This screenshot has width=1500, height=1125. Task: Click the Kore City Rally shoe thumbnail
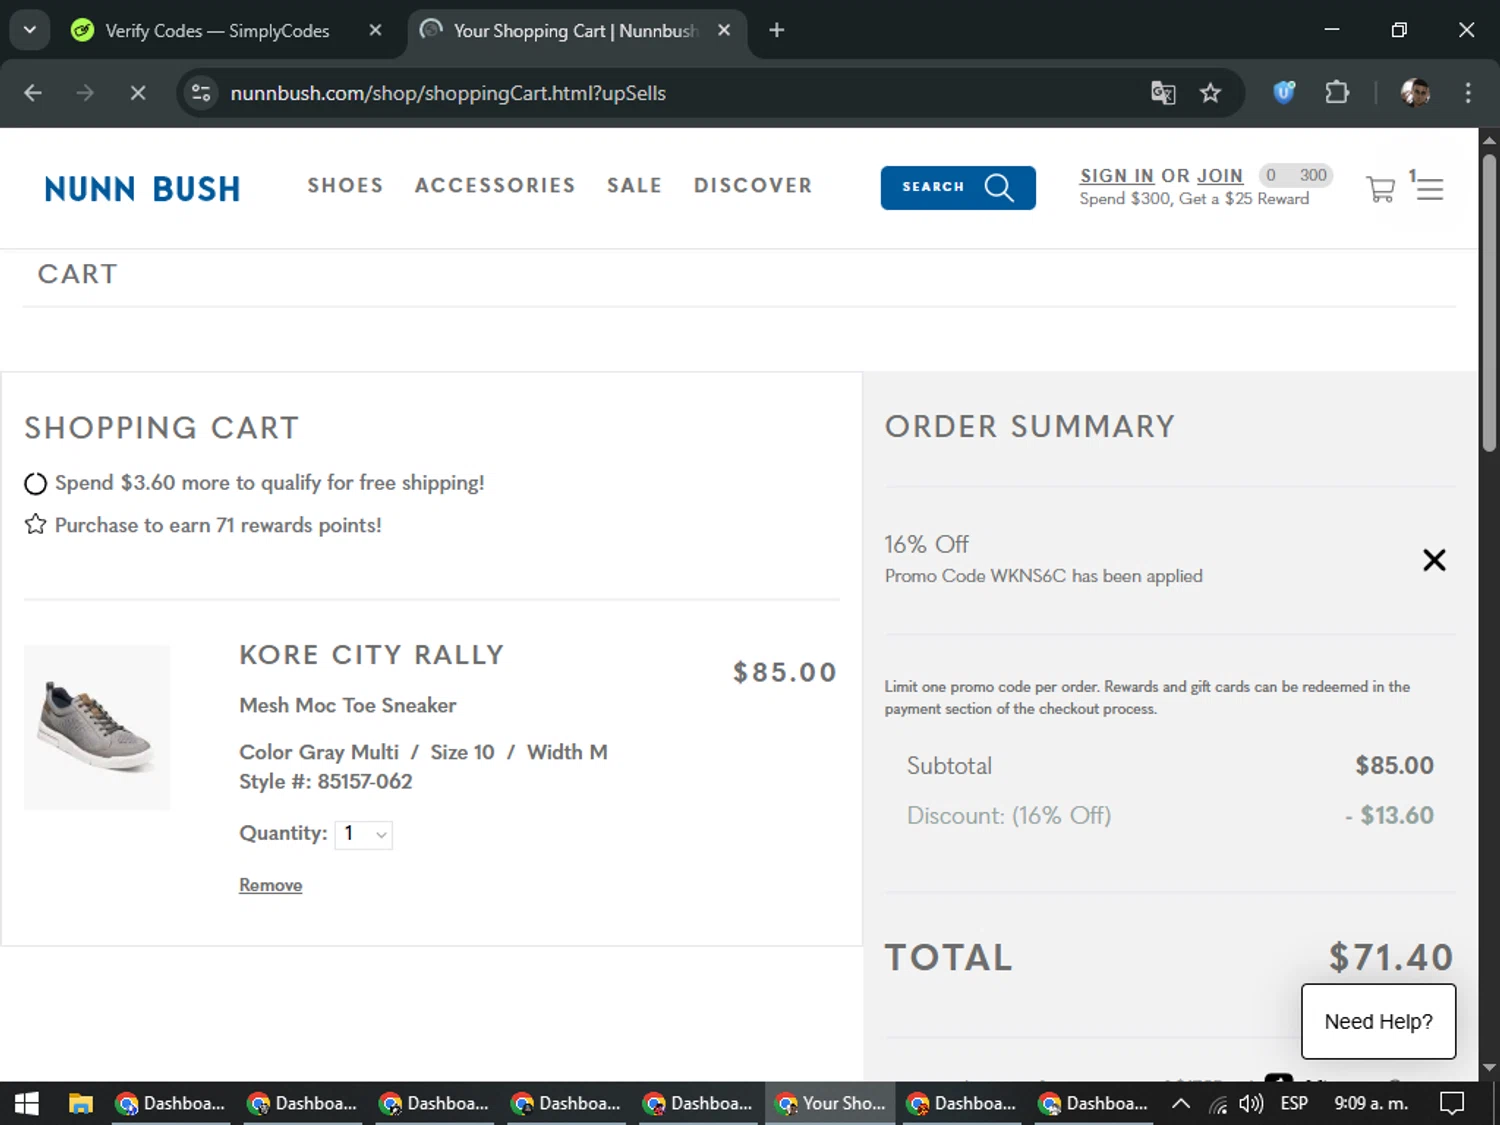[x=97, y=727]
